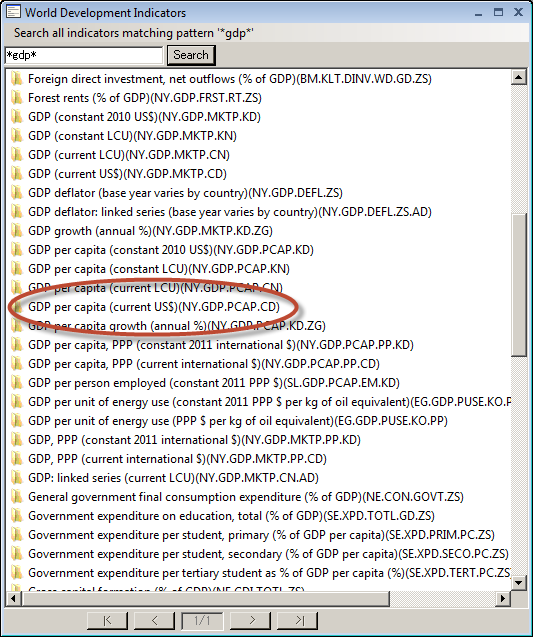The width and height of the screenshot is (533, 637).
Task: Click the window icon in the title bar
Action: point(13,12)
